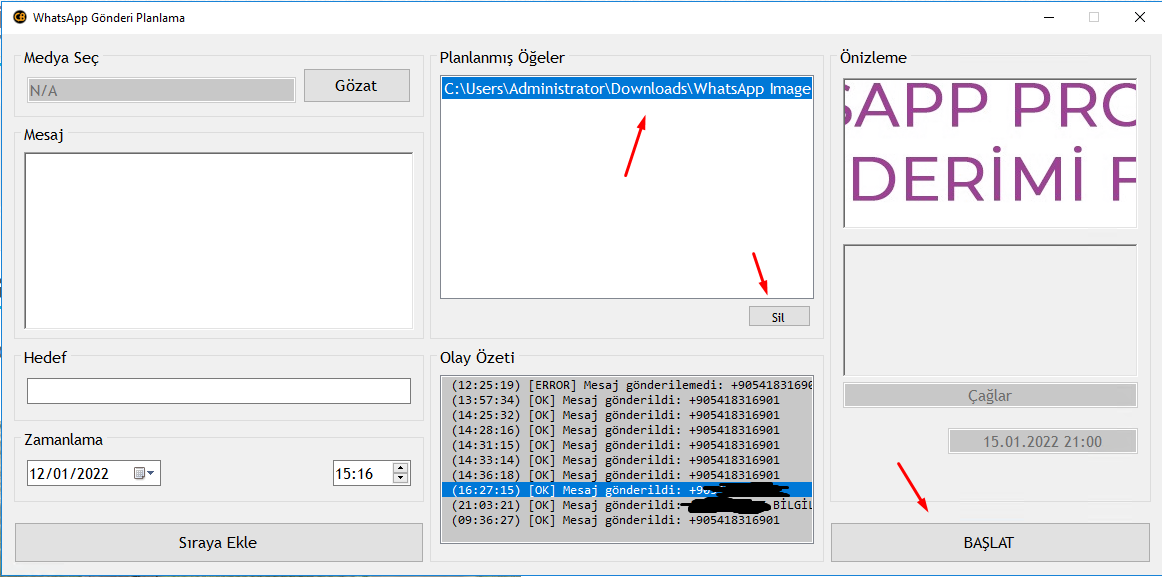1162x577 pixels.
Task: Click the Gözat browse button
Action: 356,85
